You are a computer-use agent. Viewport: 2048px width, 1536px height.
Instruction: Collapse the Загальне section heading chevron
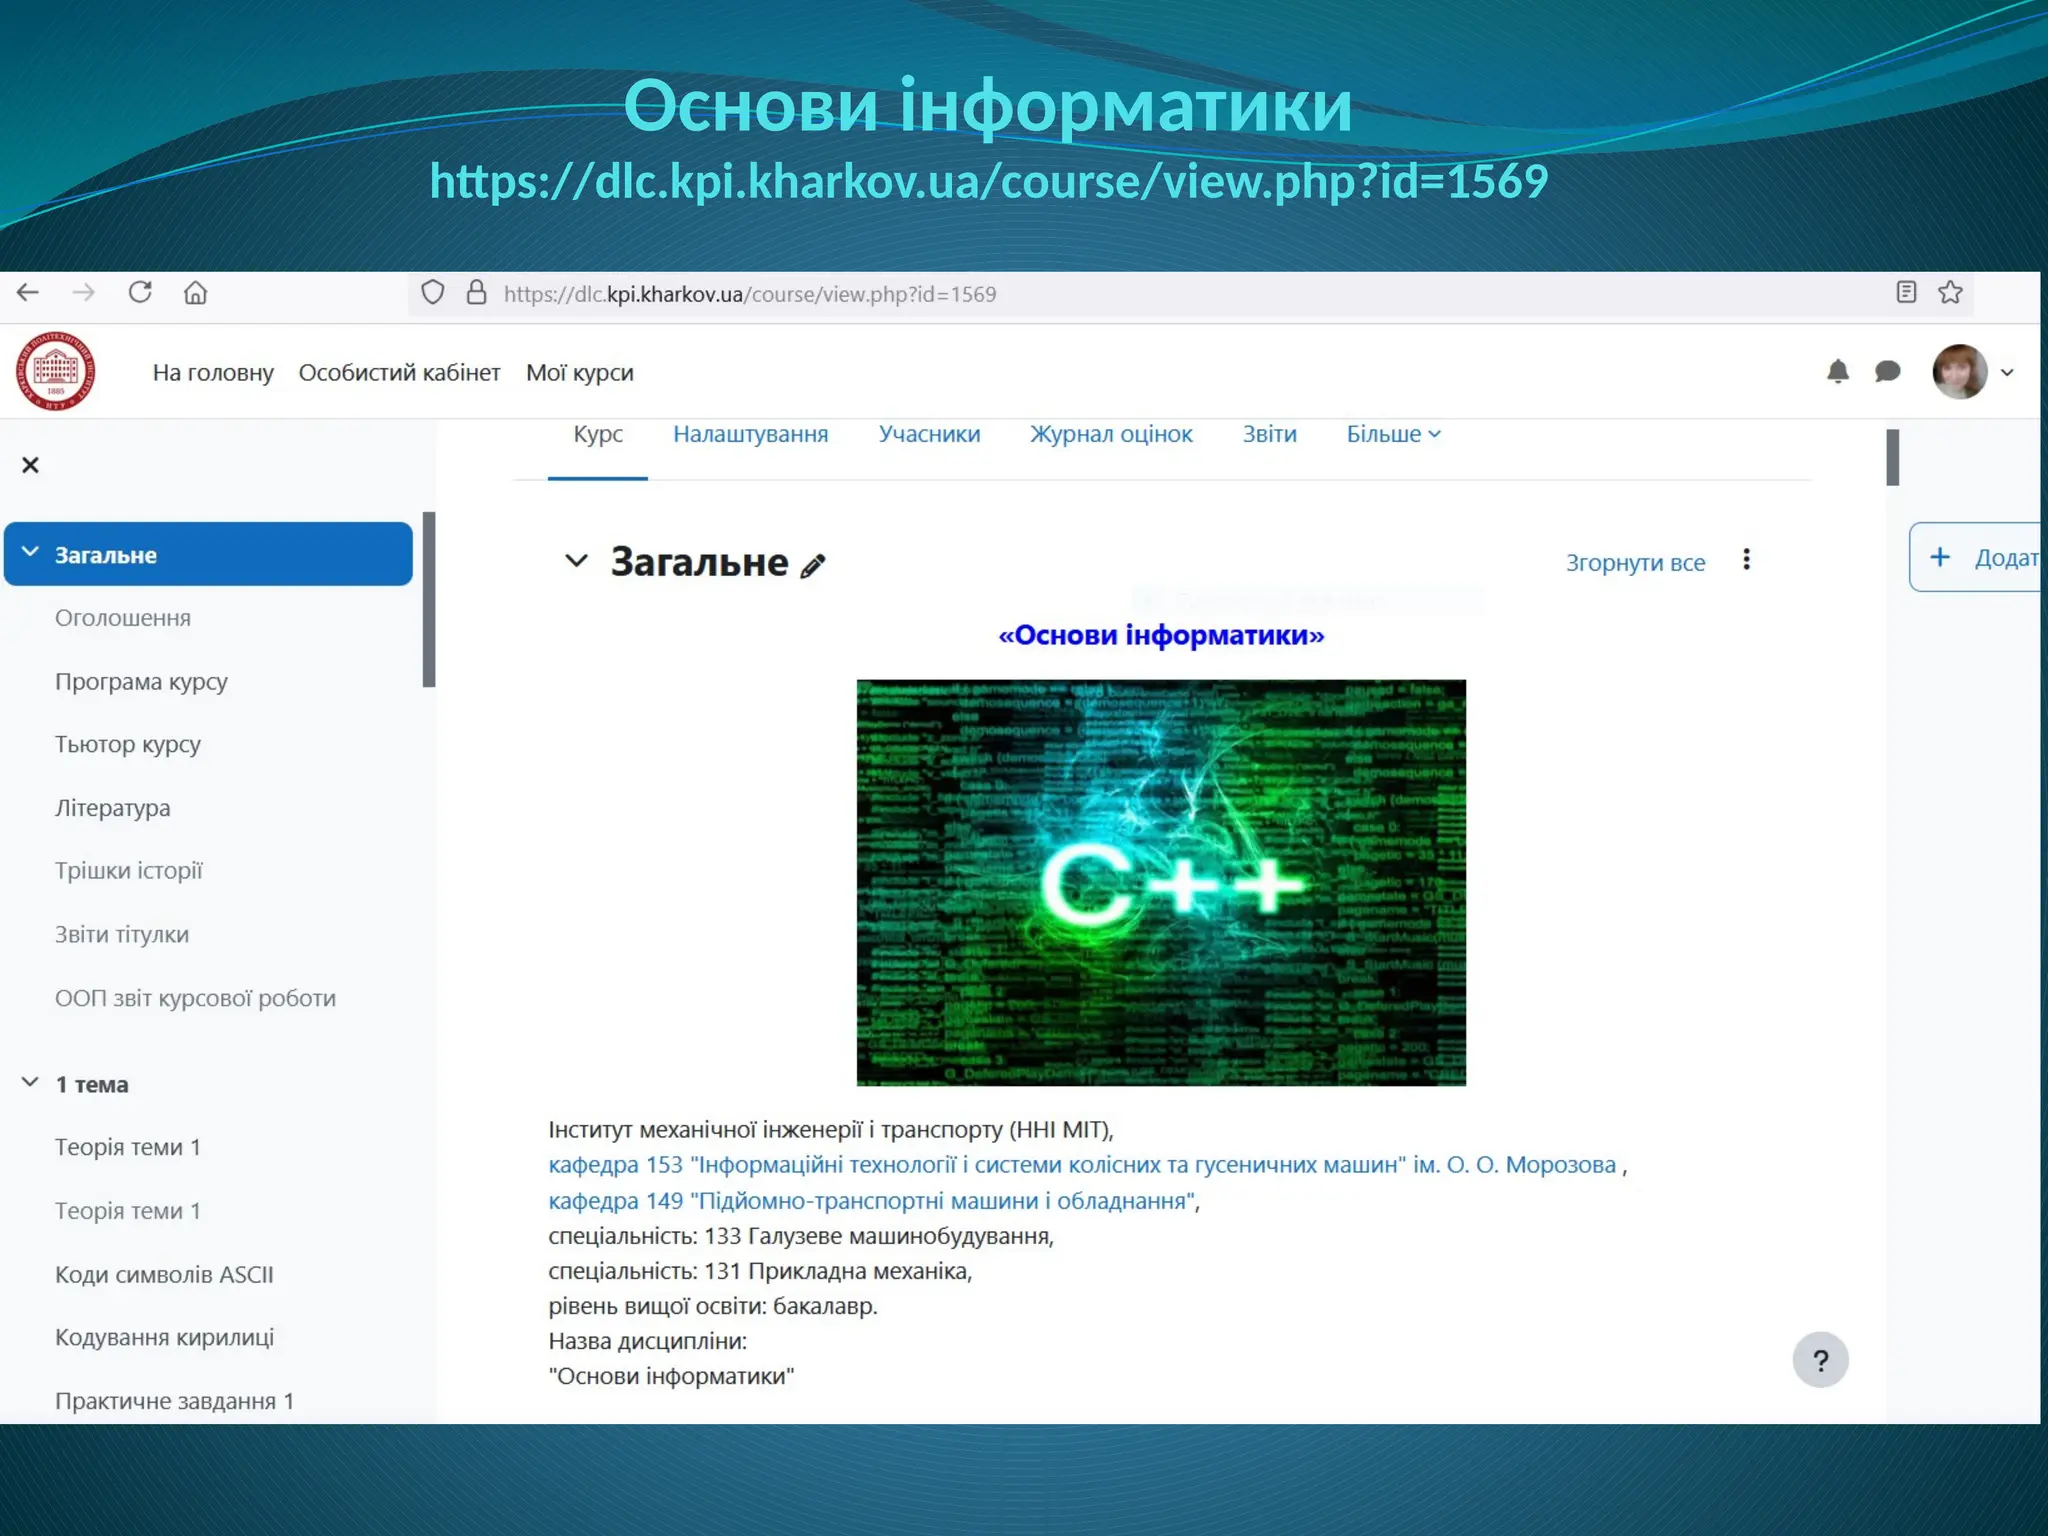[576, 561]
